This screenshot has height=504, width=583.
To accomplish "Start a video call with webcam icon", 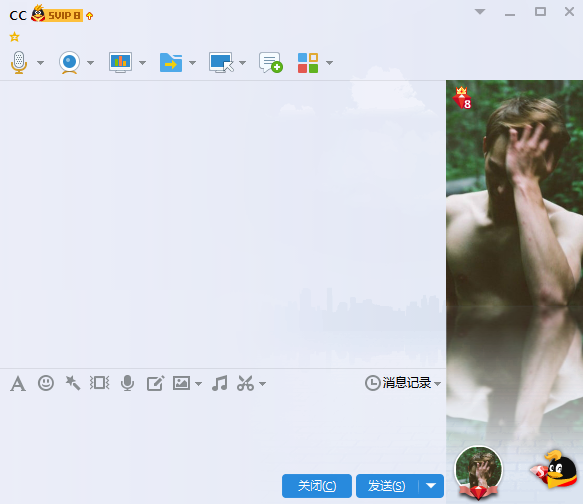I will coord(70,62).
